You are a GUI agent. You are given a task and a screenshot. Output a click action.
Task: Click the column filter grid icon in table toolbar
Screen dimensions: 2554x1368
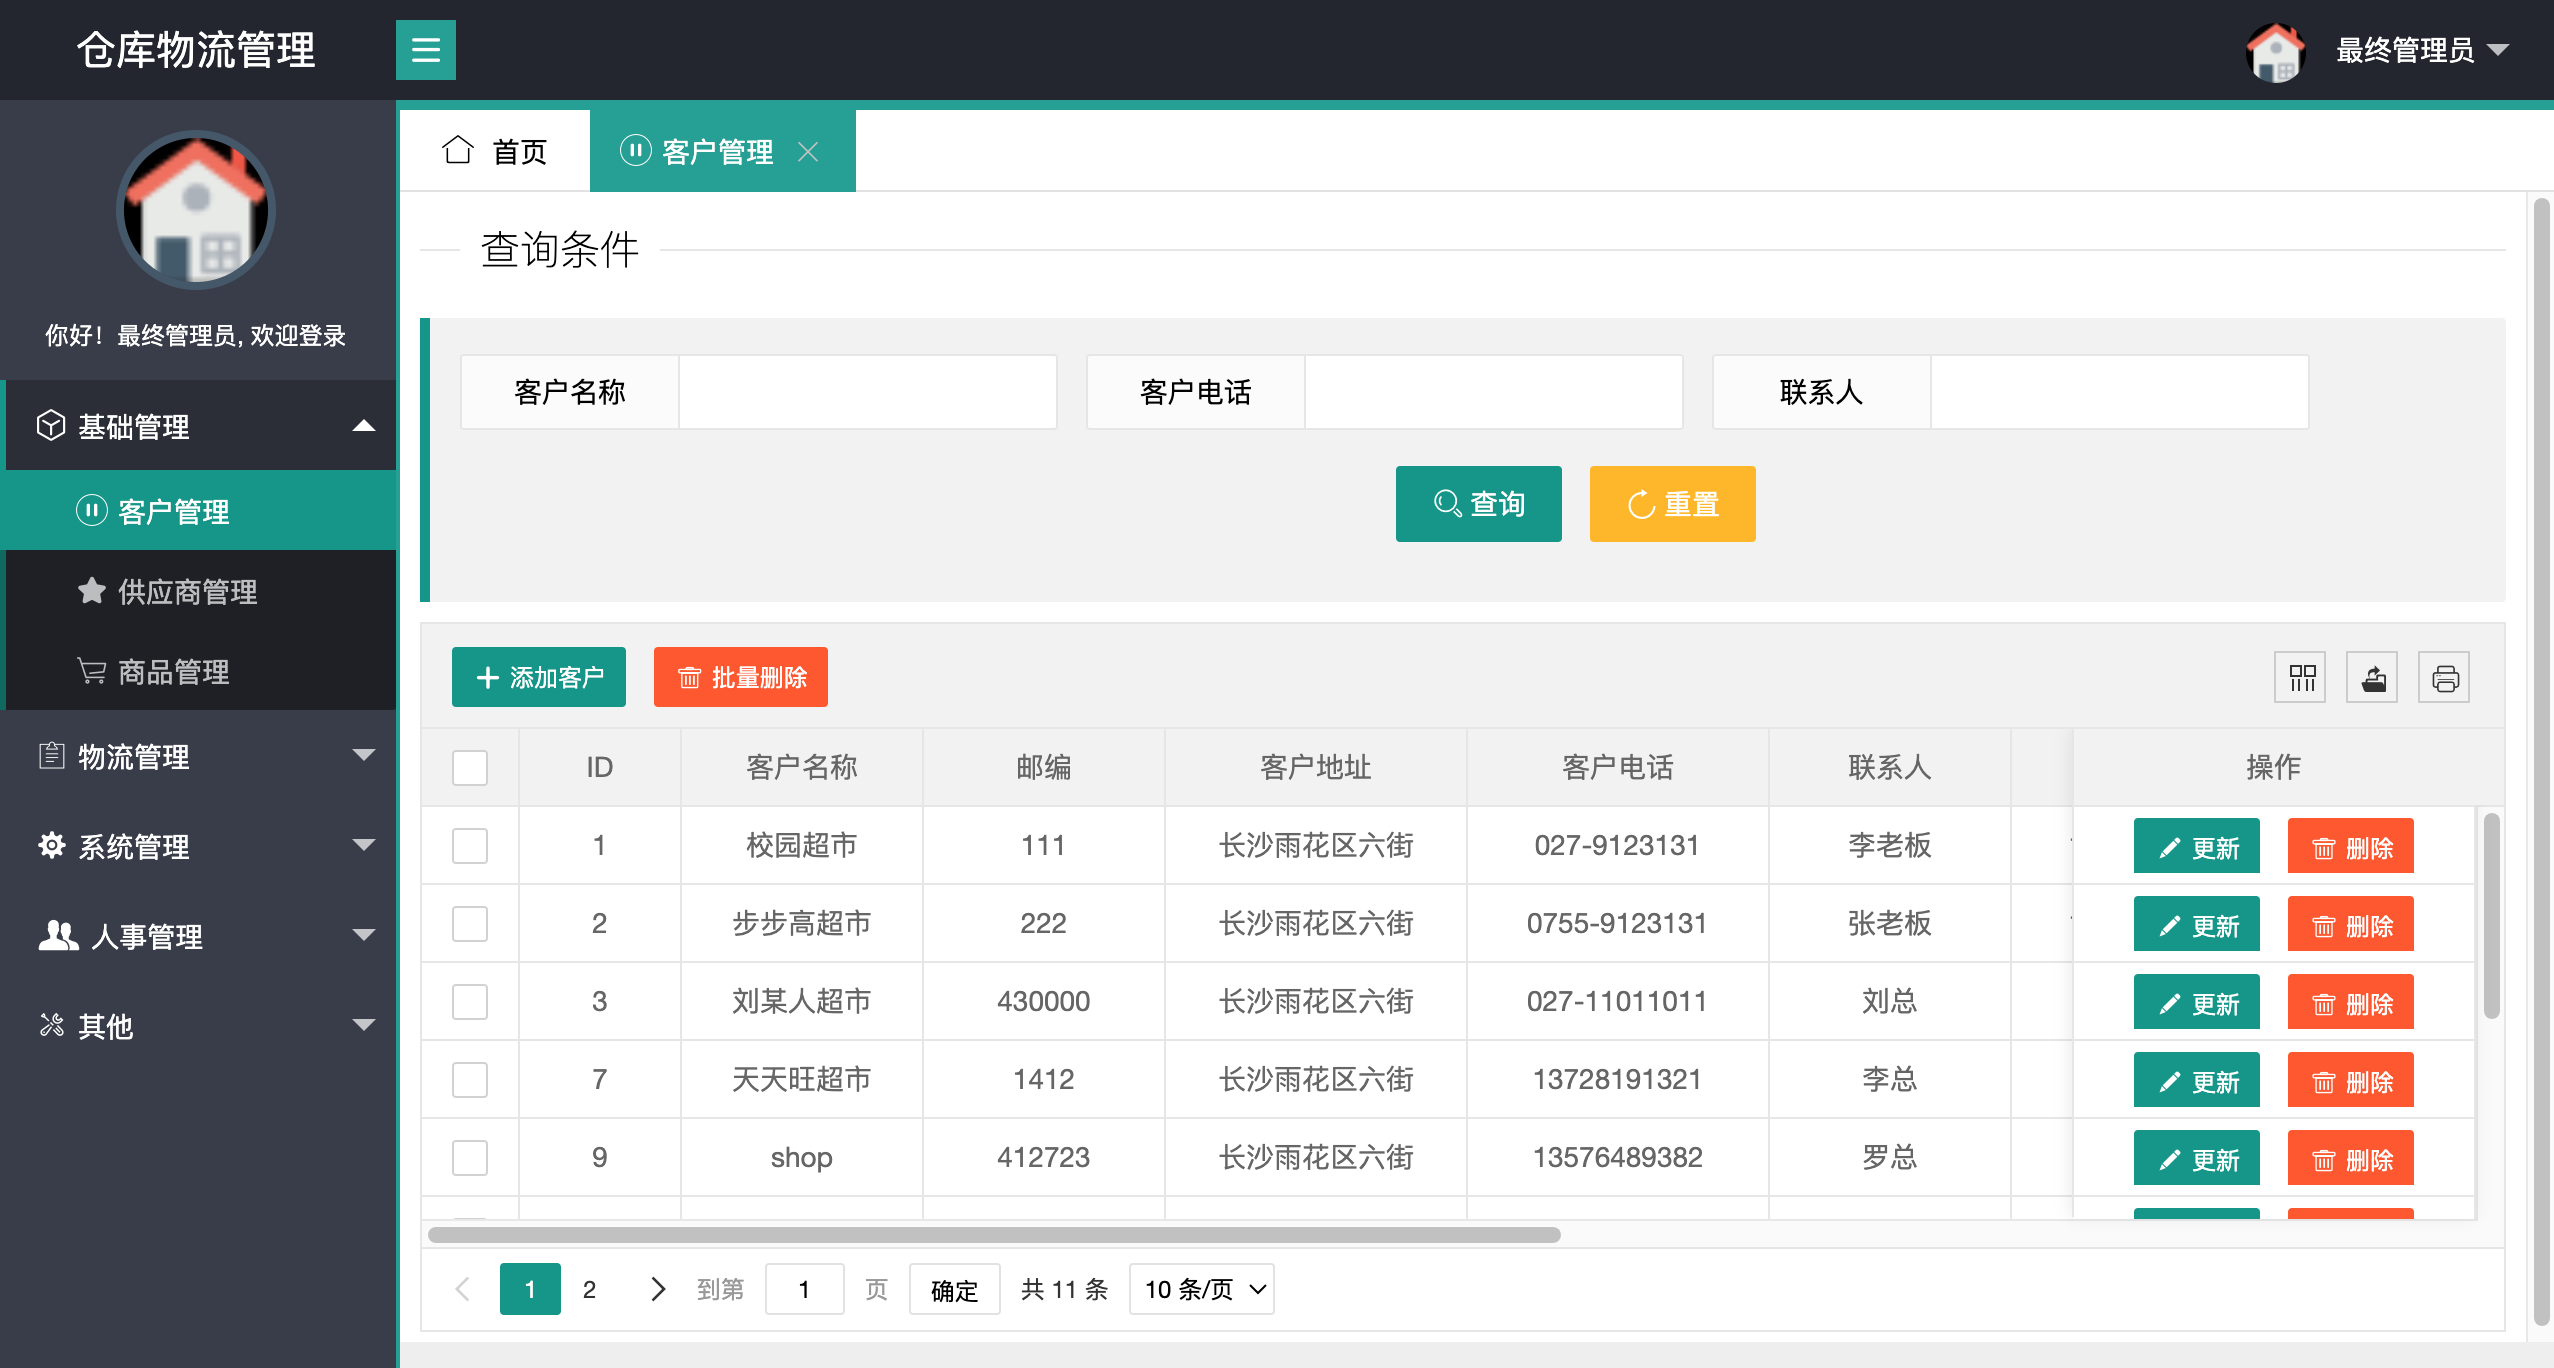(x=2300, y=678)
